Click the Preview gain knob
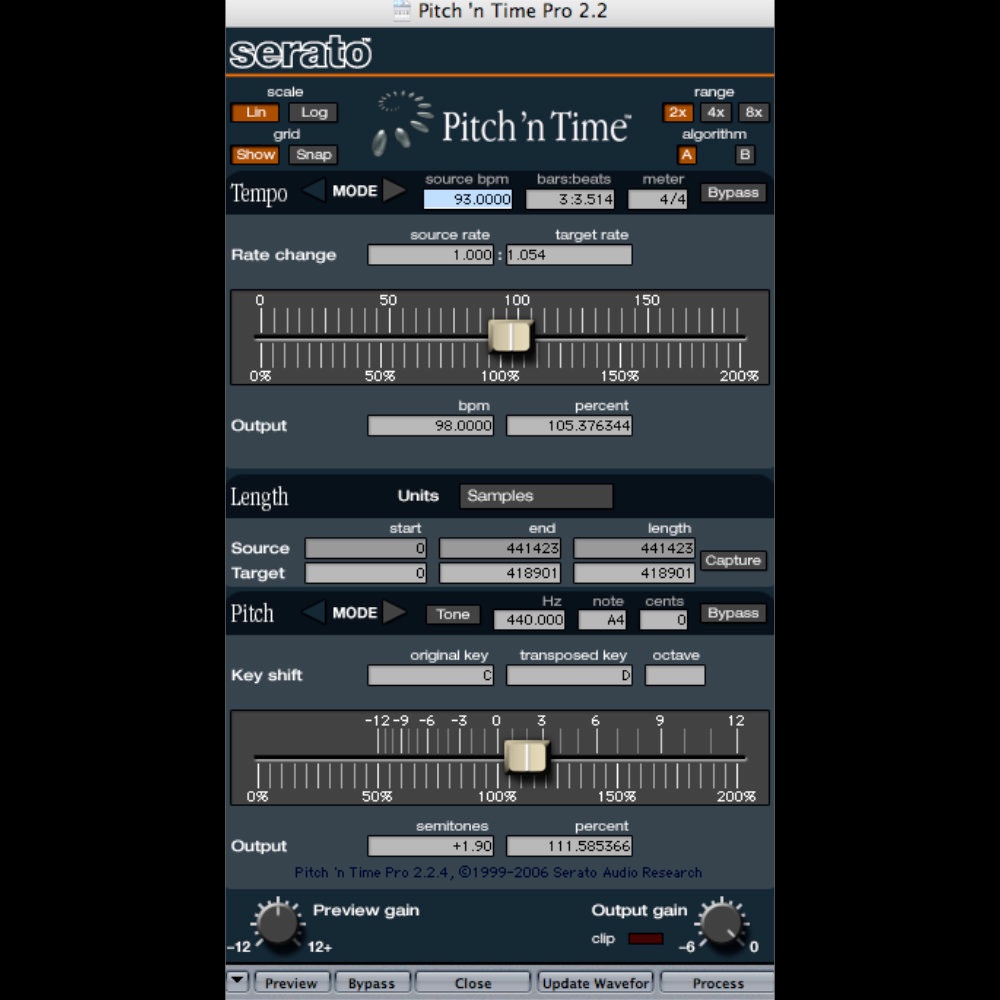This screenshot has height=1000, width=1000. (277, 923)
